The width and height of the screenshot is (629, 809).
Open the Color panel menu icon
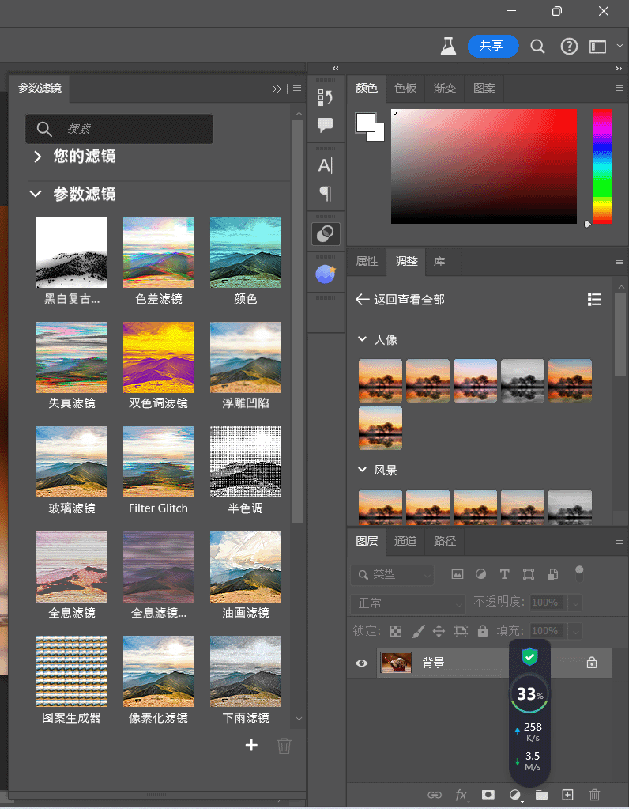pyautogui.click(x=619, y=88)
